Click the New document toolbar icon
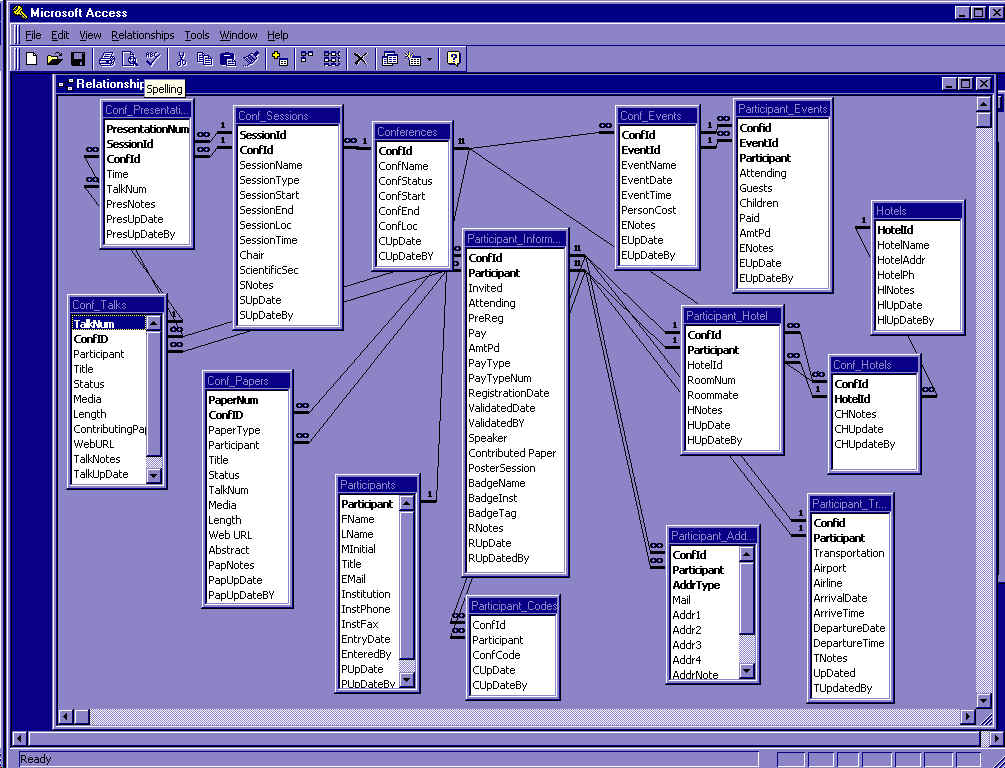This screenshot has width=1005, height=768. [x=31, y=59]
